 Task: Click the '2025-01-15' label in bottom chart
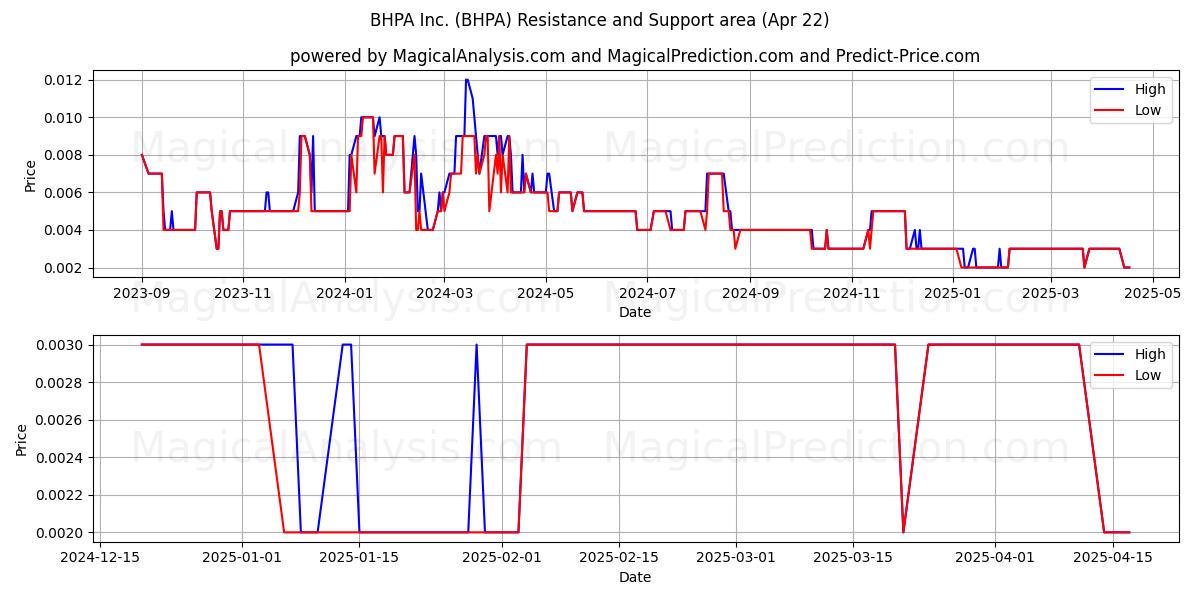coord(361,558)
